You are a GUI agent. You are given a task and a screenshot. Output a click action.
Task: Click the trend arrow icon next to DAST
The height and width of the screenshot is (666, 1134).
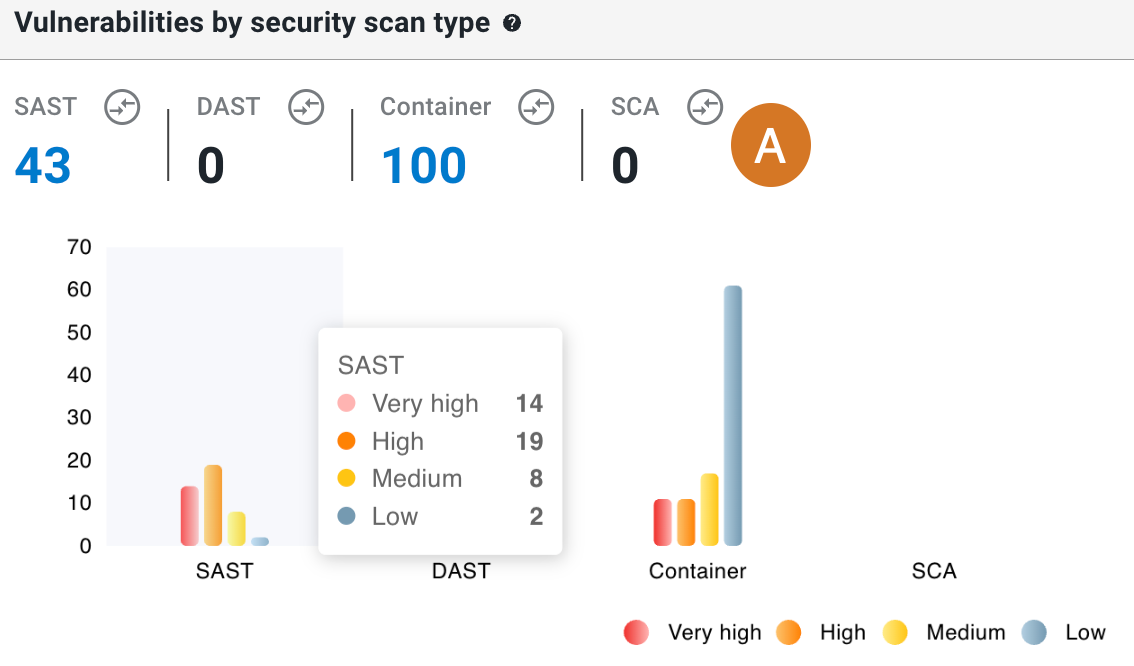[306, 107]
